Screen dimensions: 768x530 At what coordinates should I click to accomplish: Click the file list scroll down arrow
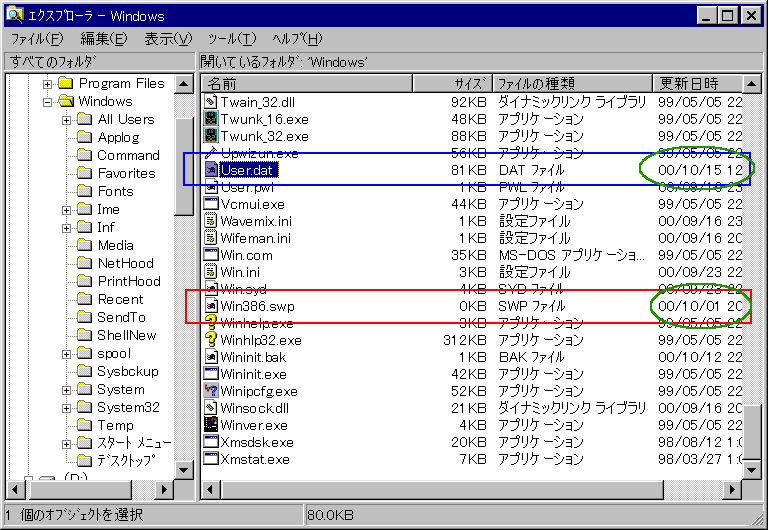coord(750,469)
